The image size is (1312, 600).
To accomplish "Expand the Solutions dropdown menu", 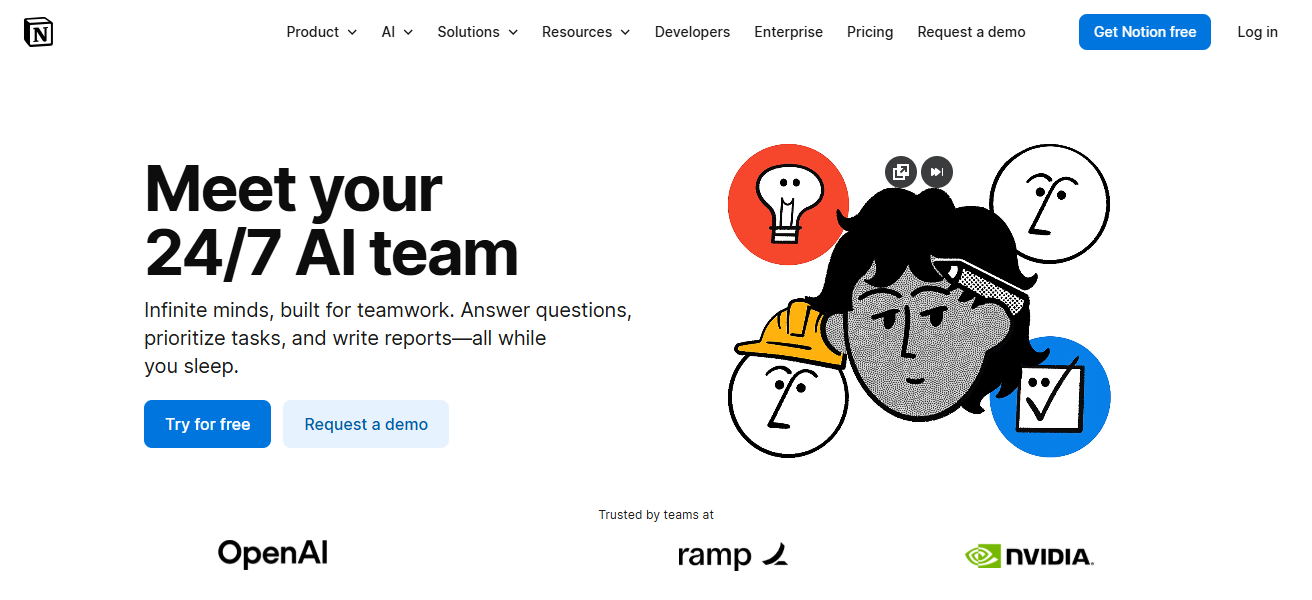I will pyautogui.click(x=478, y=32).
